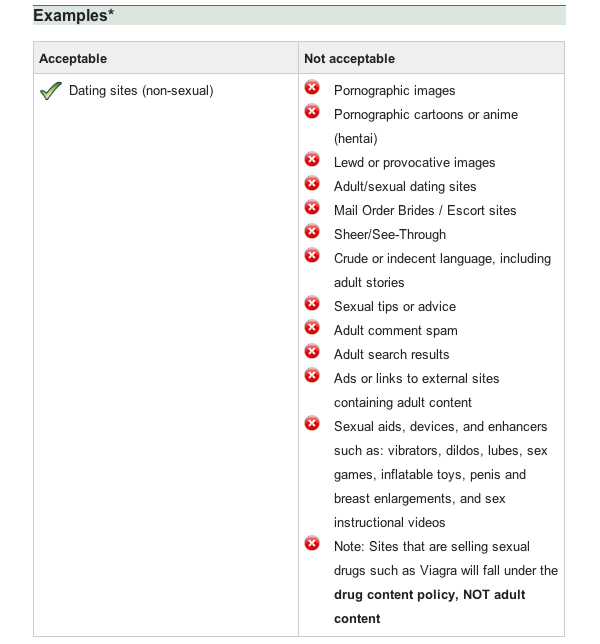Click the red X beside Crude or indecent language
600x644 pixels.
pos(312,255)
